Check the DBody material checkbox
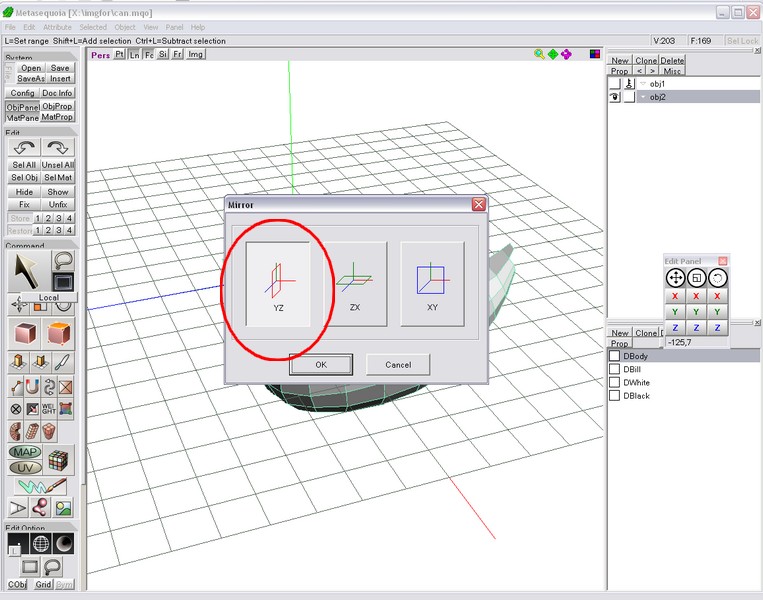The image size is (763, 600). pos(615,356)
